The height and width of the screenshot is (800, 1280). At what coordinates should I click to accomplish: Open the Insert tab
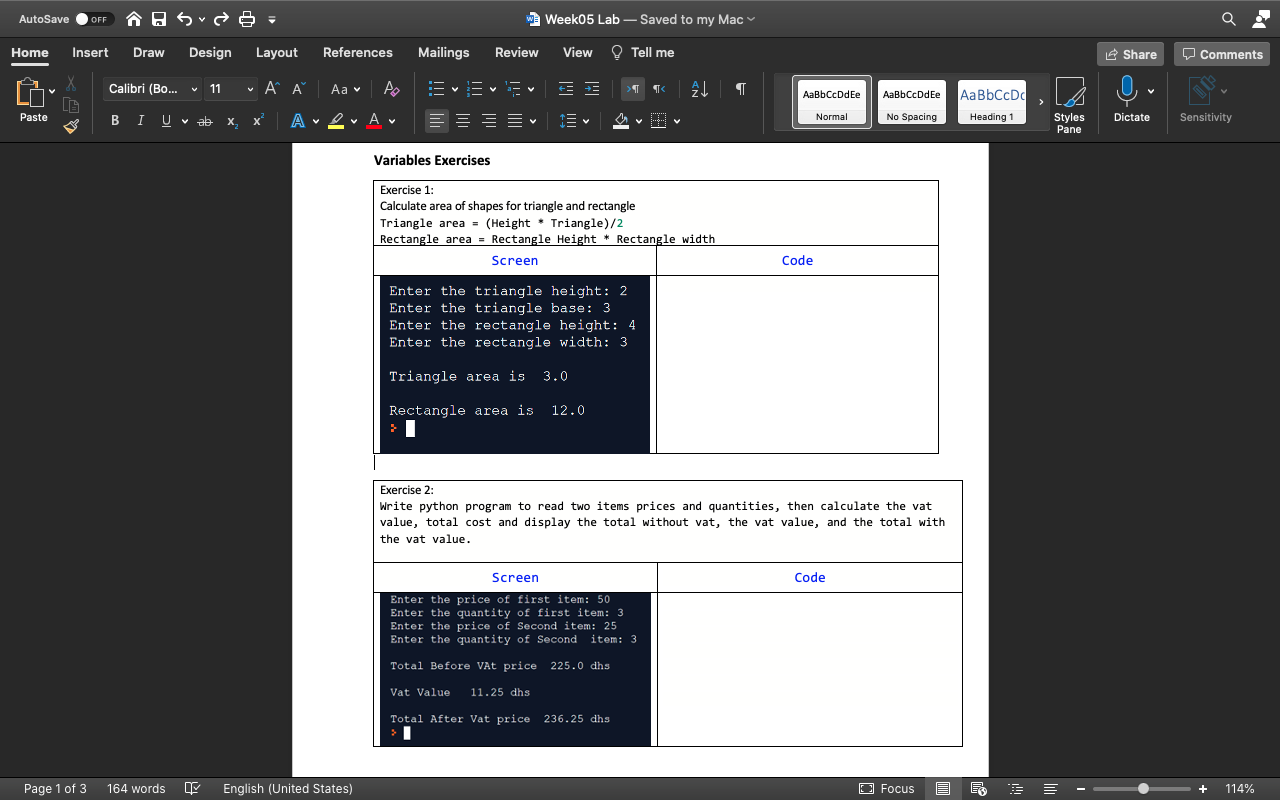pyautogui.click(x=90, y=52)
